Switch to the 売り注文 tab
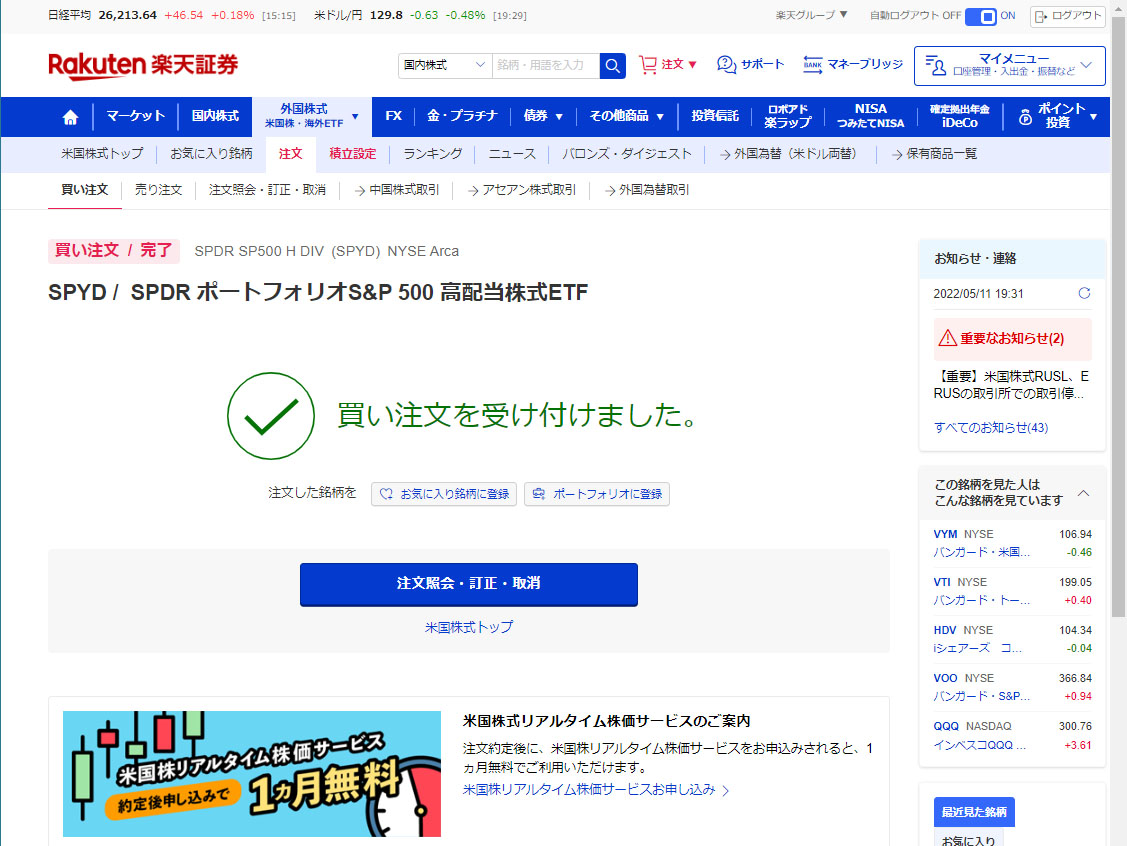This screenshot has width=1127, height=846. coord(158,189)
